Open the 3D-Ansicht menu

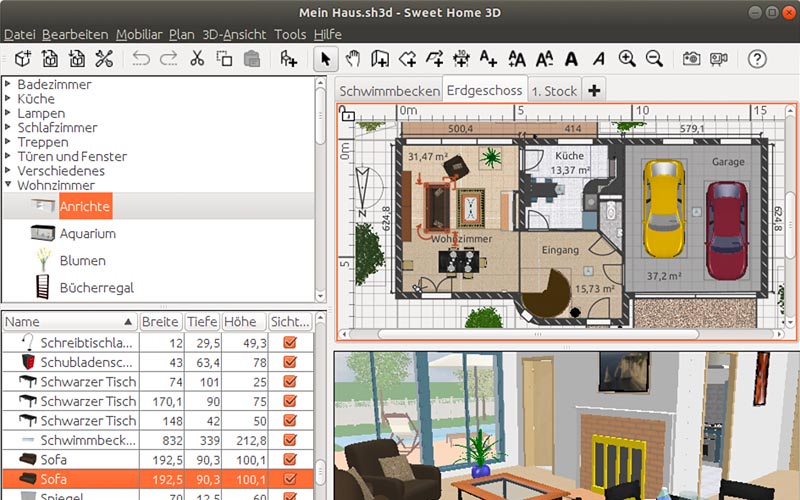coord(234,34)
